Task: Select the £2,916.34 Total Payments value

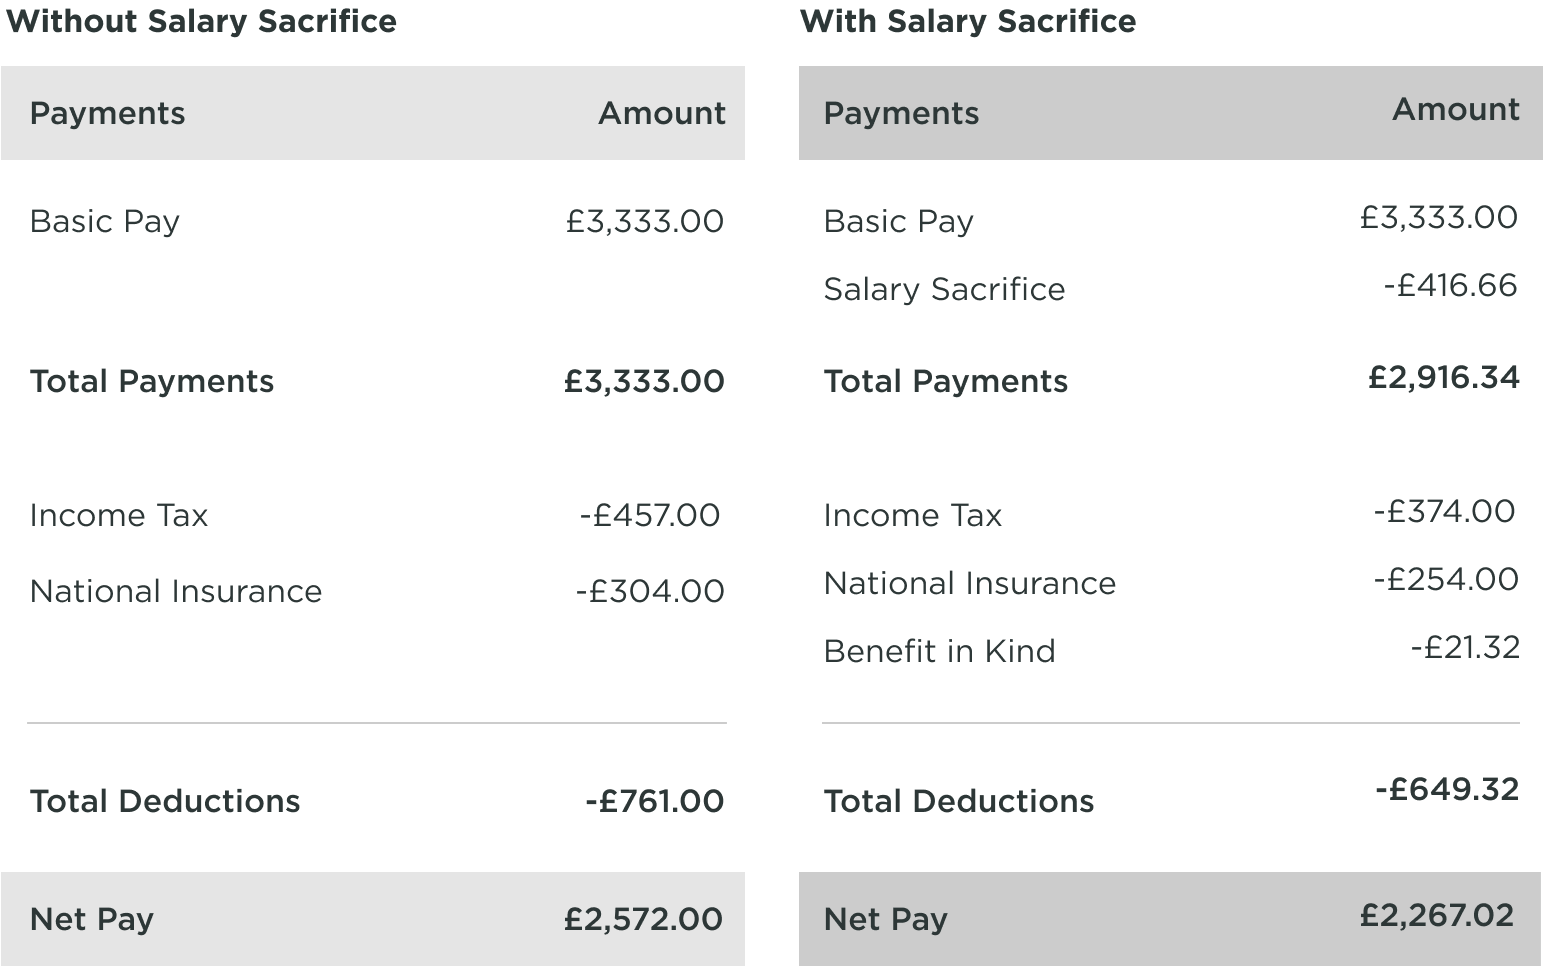Action: pyautogui.click(x=1443, y=377)
